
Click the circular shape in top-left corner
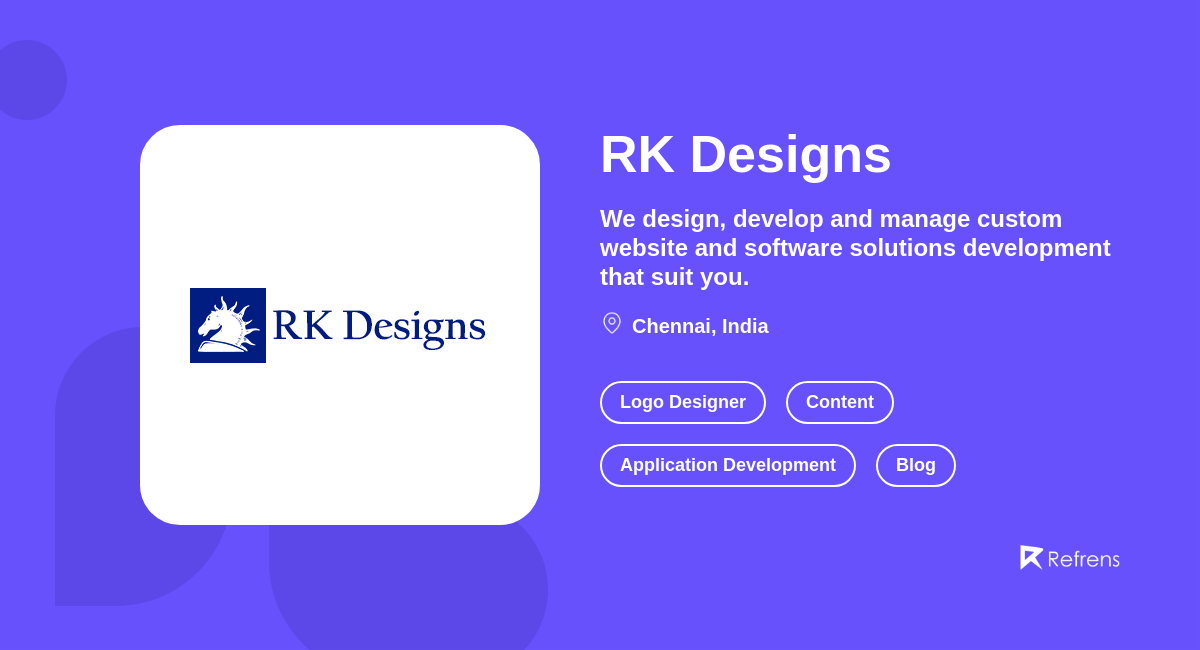(x=30, y=80)
